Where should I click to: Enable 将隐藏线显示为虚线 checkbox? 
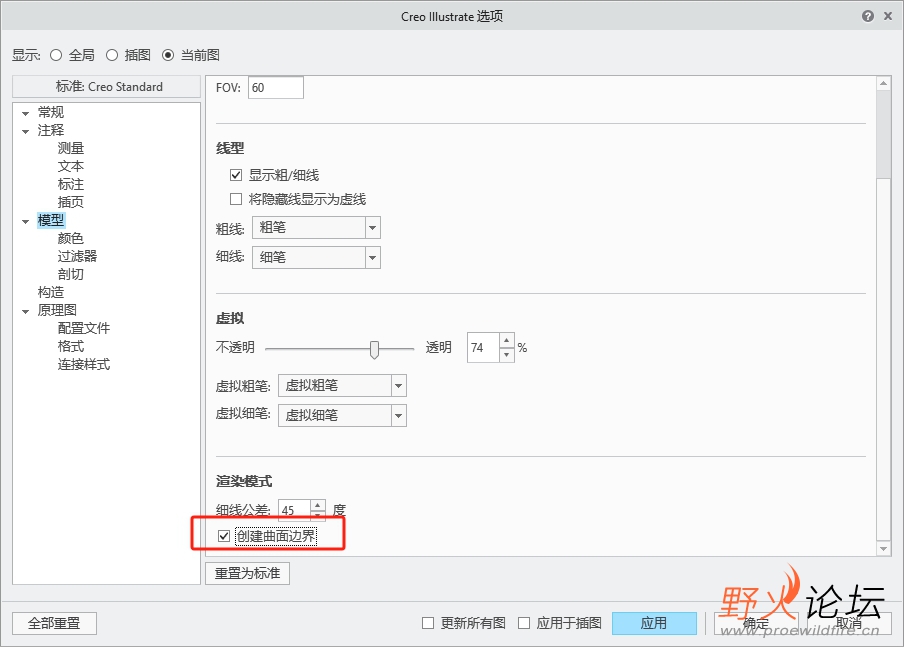[236, 199]
